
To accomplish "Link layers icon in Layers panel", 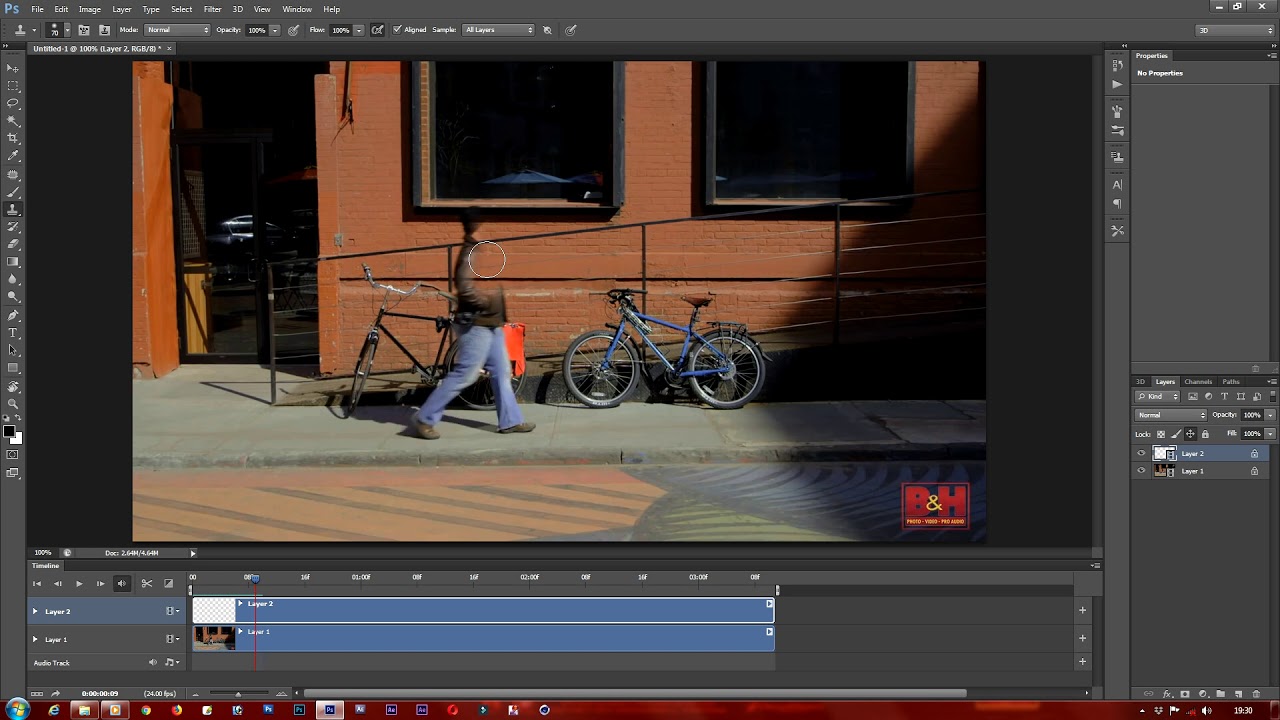I will pos(1149,694).
